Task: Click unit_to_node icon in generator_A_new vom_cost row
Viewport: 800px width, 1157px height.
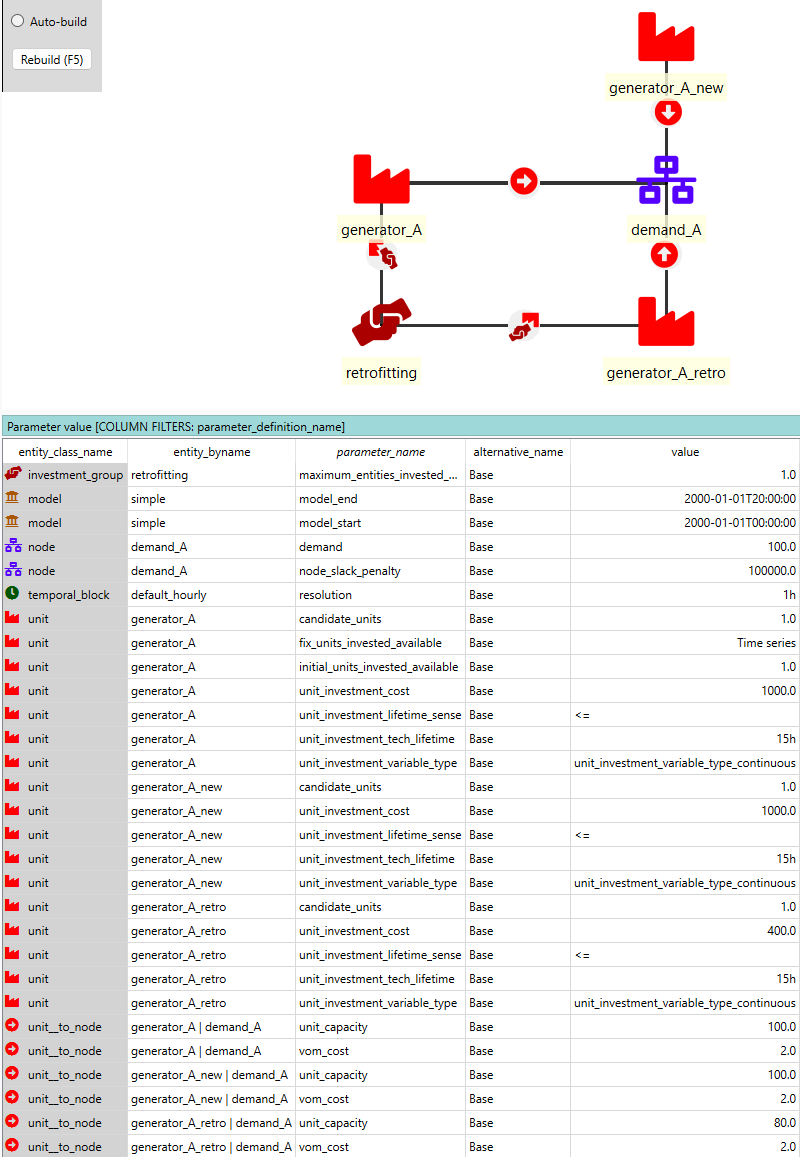Action: point(13,1098)
